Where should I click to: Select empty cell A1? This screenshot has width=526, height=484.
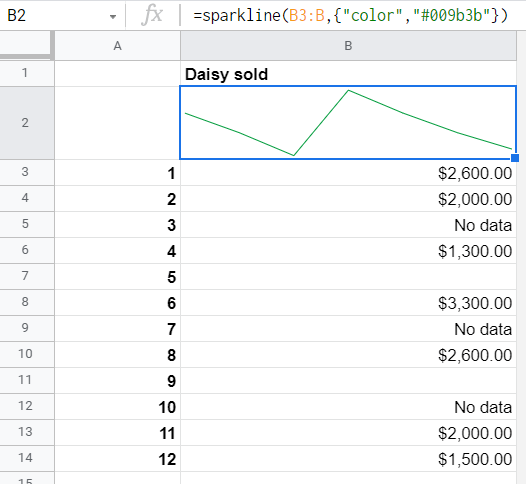117,73
